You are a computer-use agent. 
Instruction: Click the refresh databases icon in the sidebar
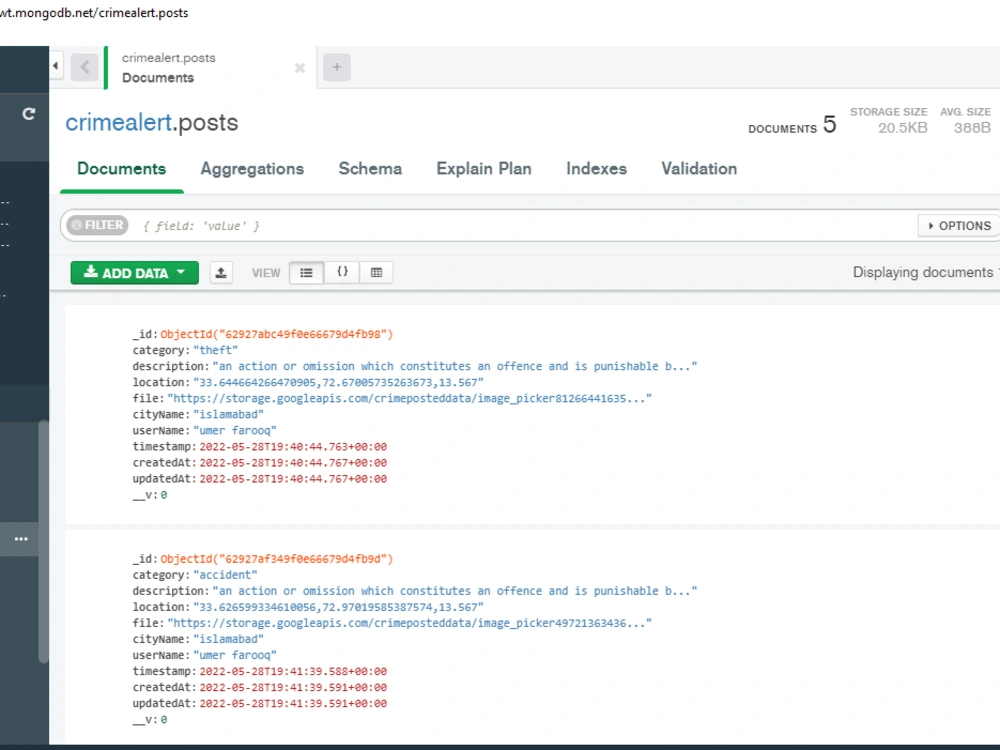[27, 113]
